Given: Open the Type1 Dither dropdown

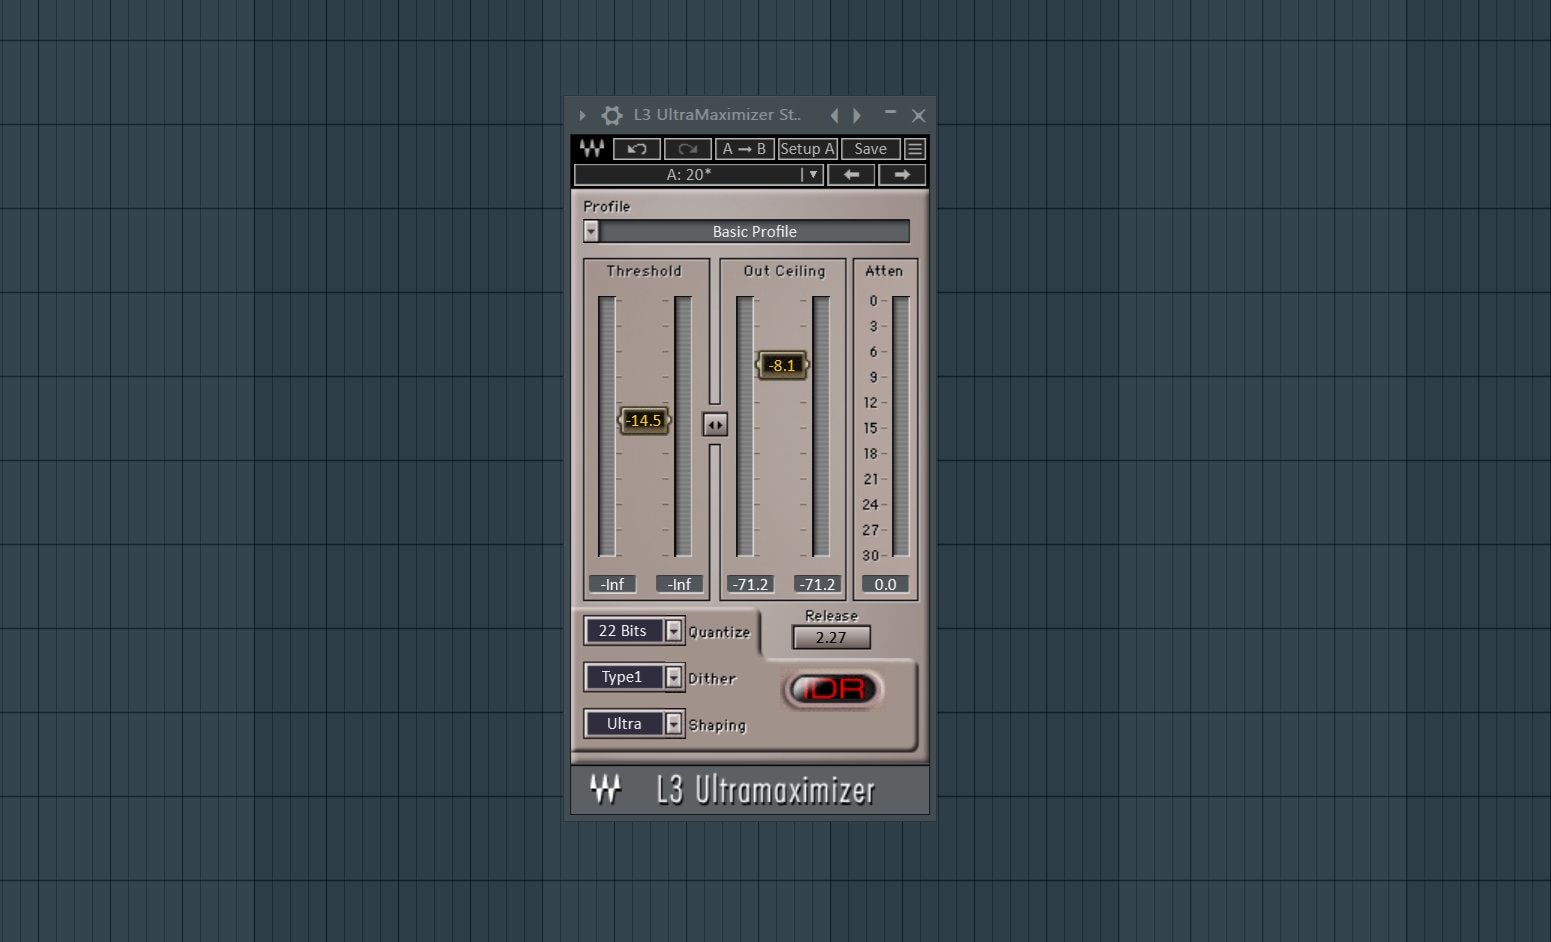Looking at the screenshot, I should tap(634, 677).
